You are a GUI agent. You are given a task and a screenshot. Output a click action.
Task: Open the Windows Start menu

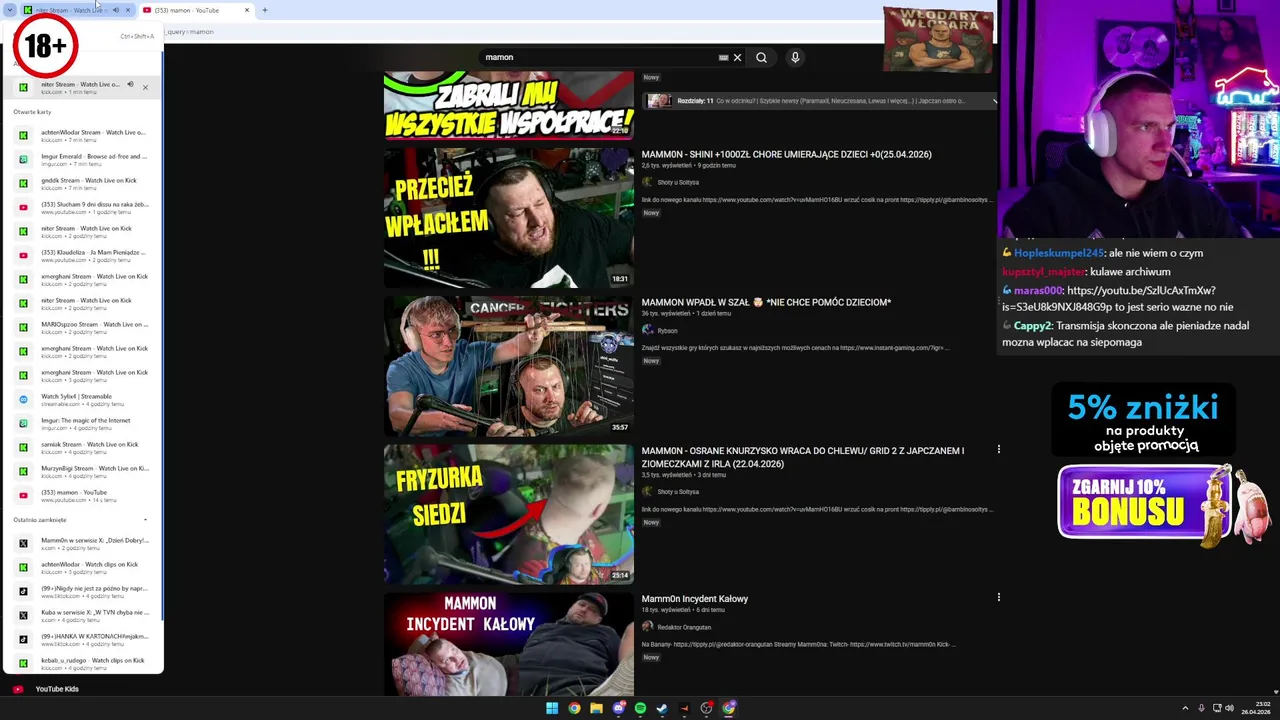[552, 708]
